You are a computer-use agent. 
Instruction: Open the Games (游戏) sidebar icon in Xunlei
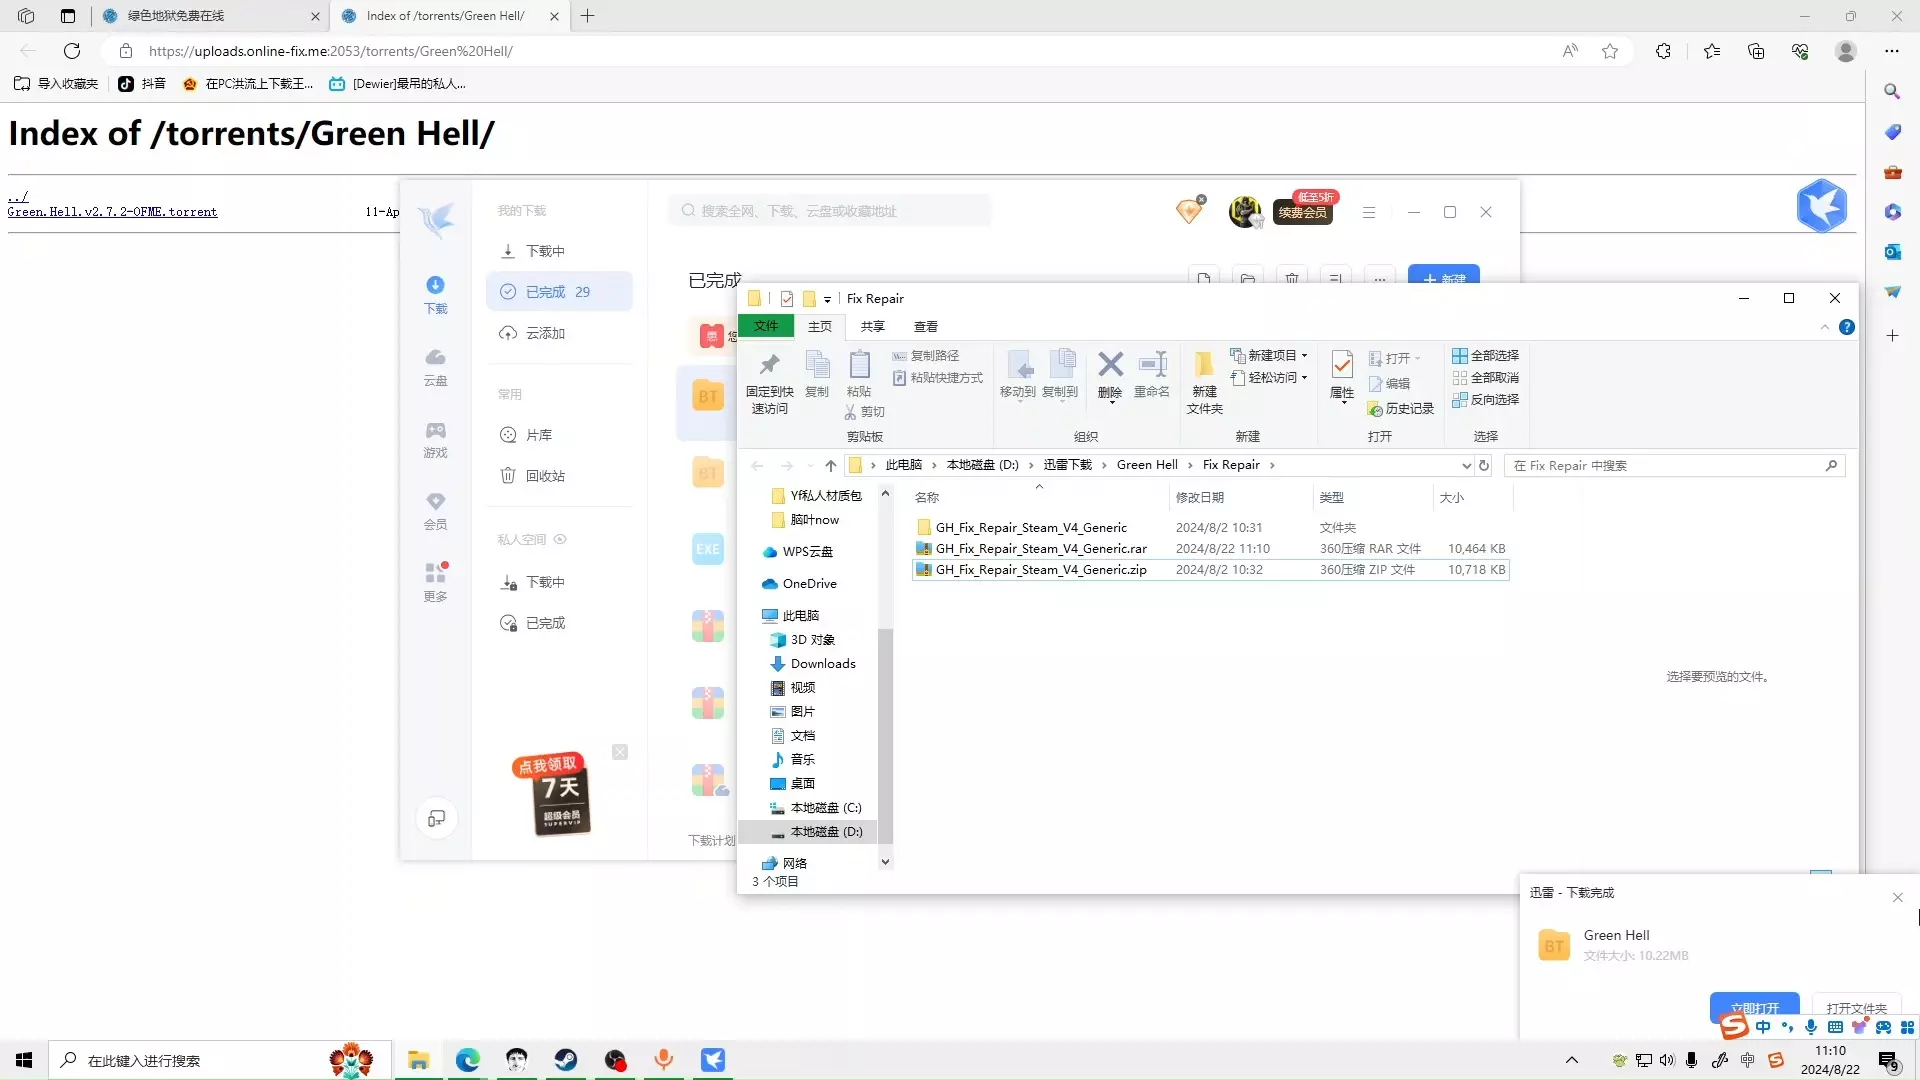point(435,440)
